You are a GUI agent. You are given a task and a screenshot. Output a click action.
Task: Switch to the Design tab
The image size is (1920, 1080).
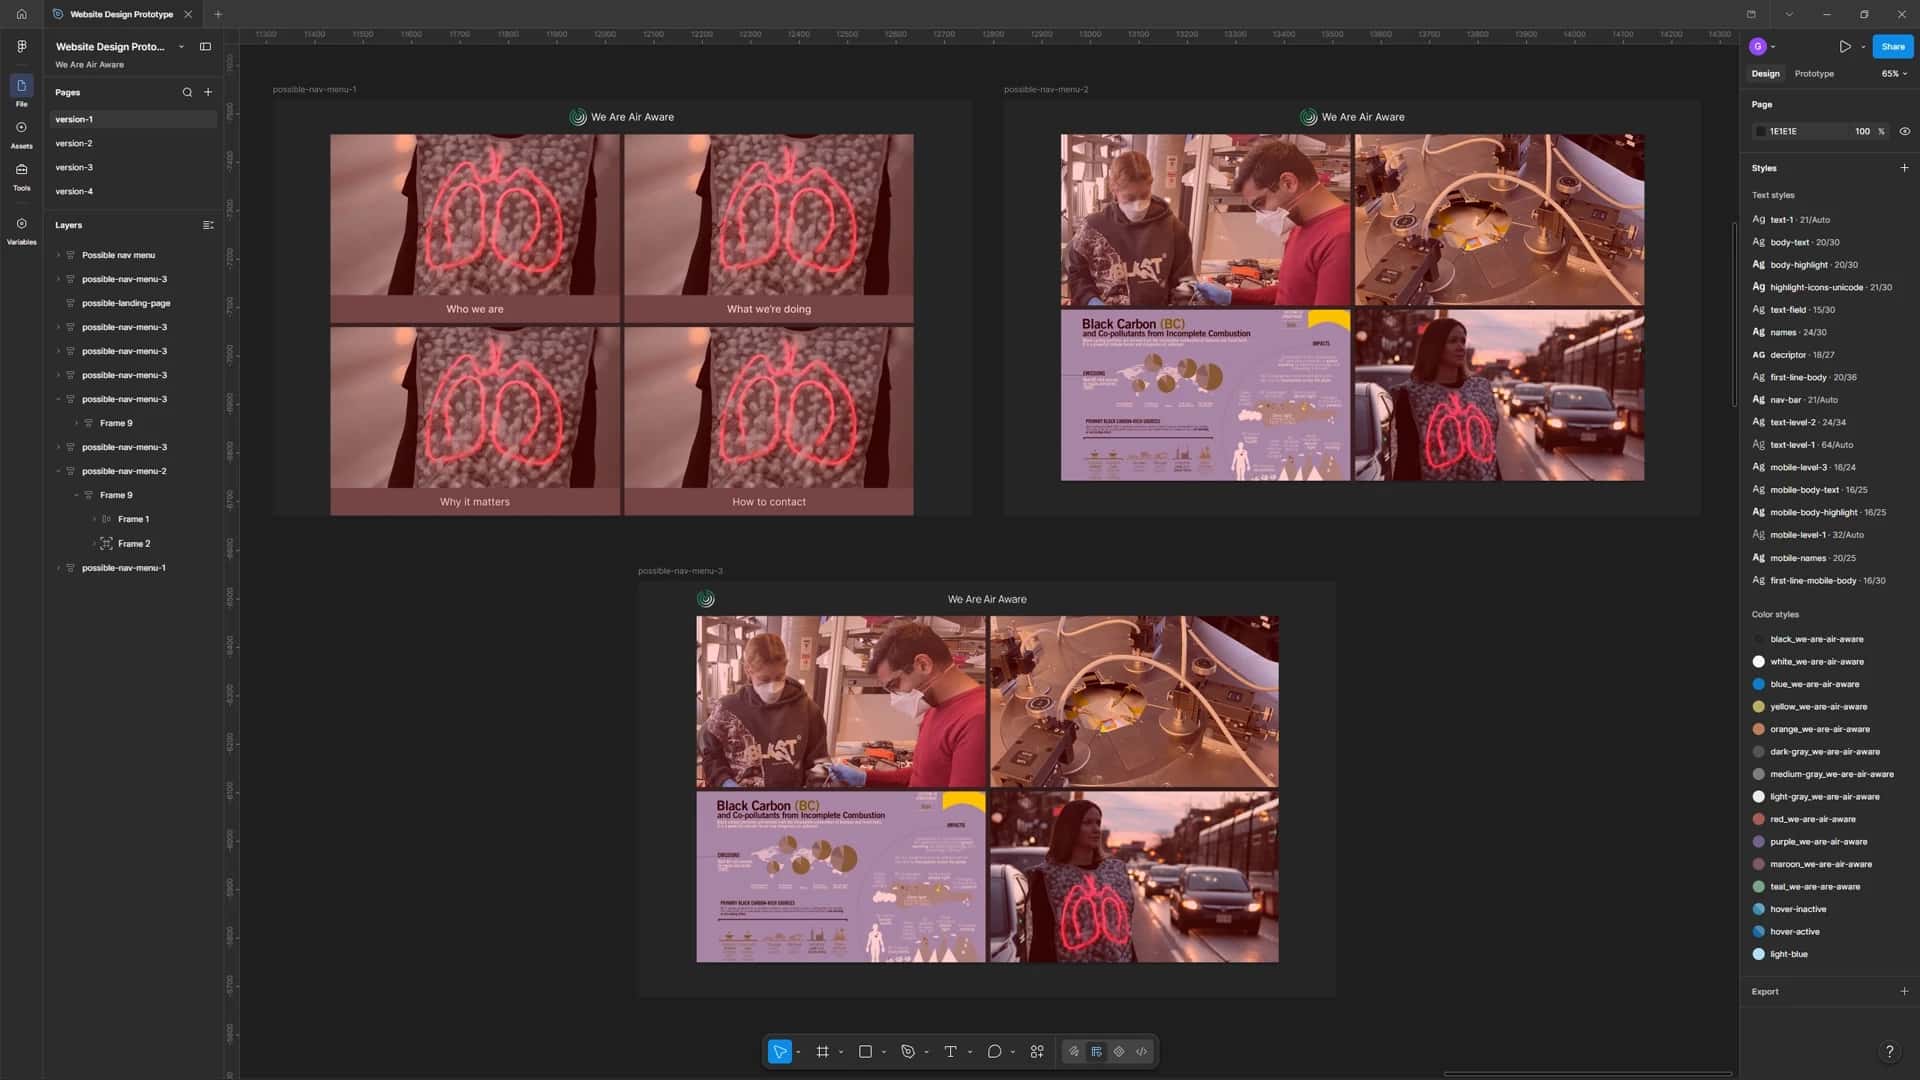pyautogui.click(x=1765, y=73)
